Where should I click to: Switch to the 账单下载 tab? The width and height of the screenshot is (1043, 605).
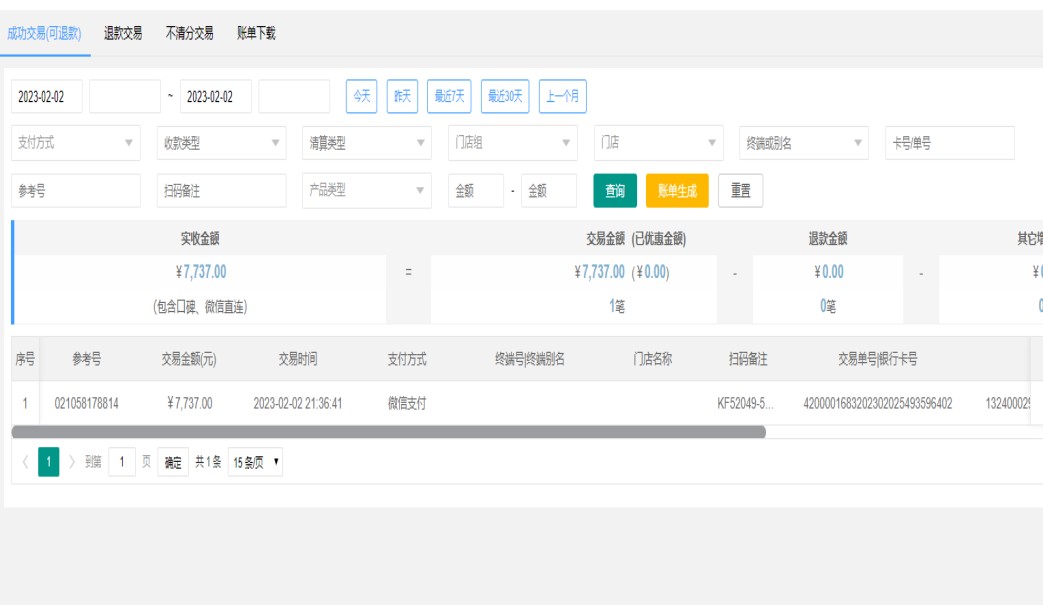256,33
